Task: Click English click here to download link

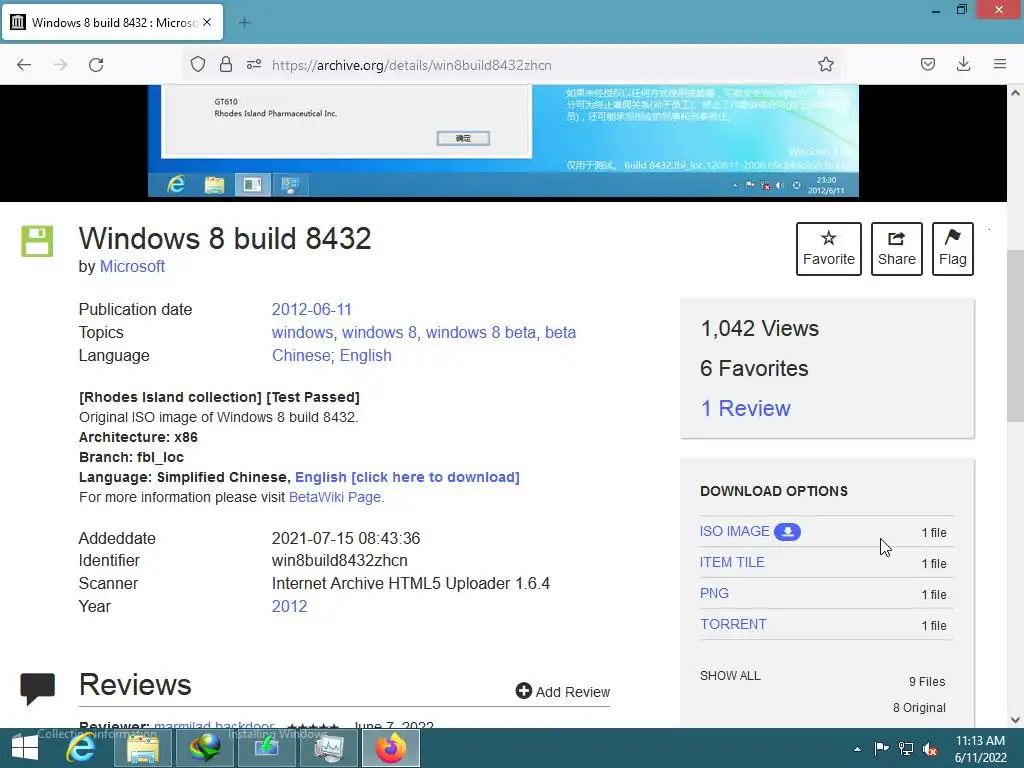Action: tap(408, 477)
